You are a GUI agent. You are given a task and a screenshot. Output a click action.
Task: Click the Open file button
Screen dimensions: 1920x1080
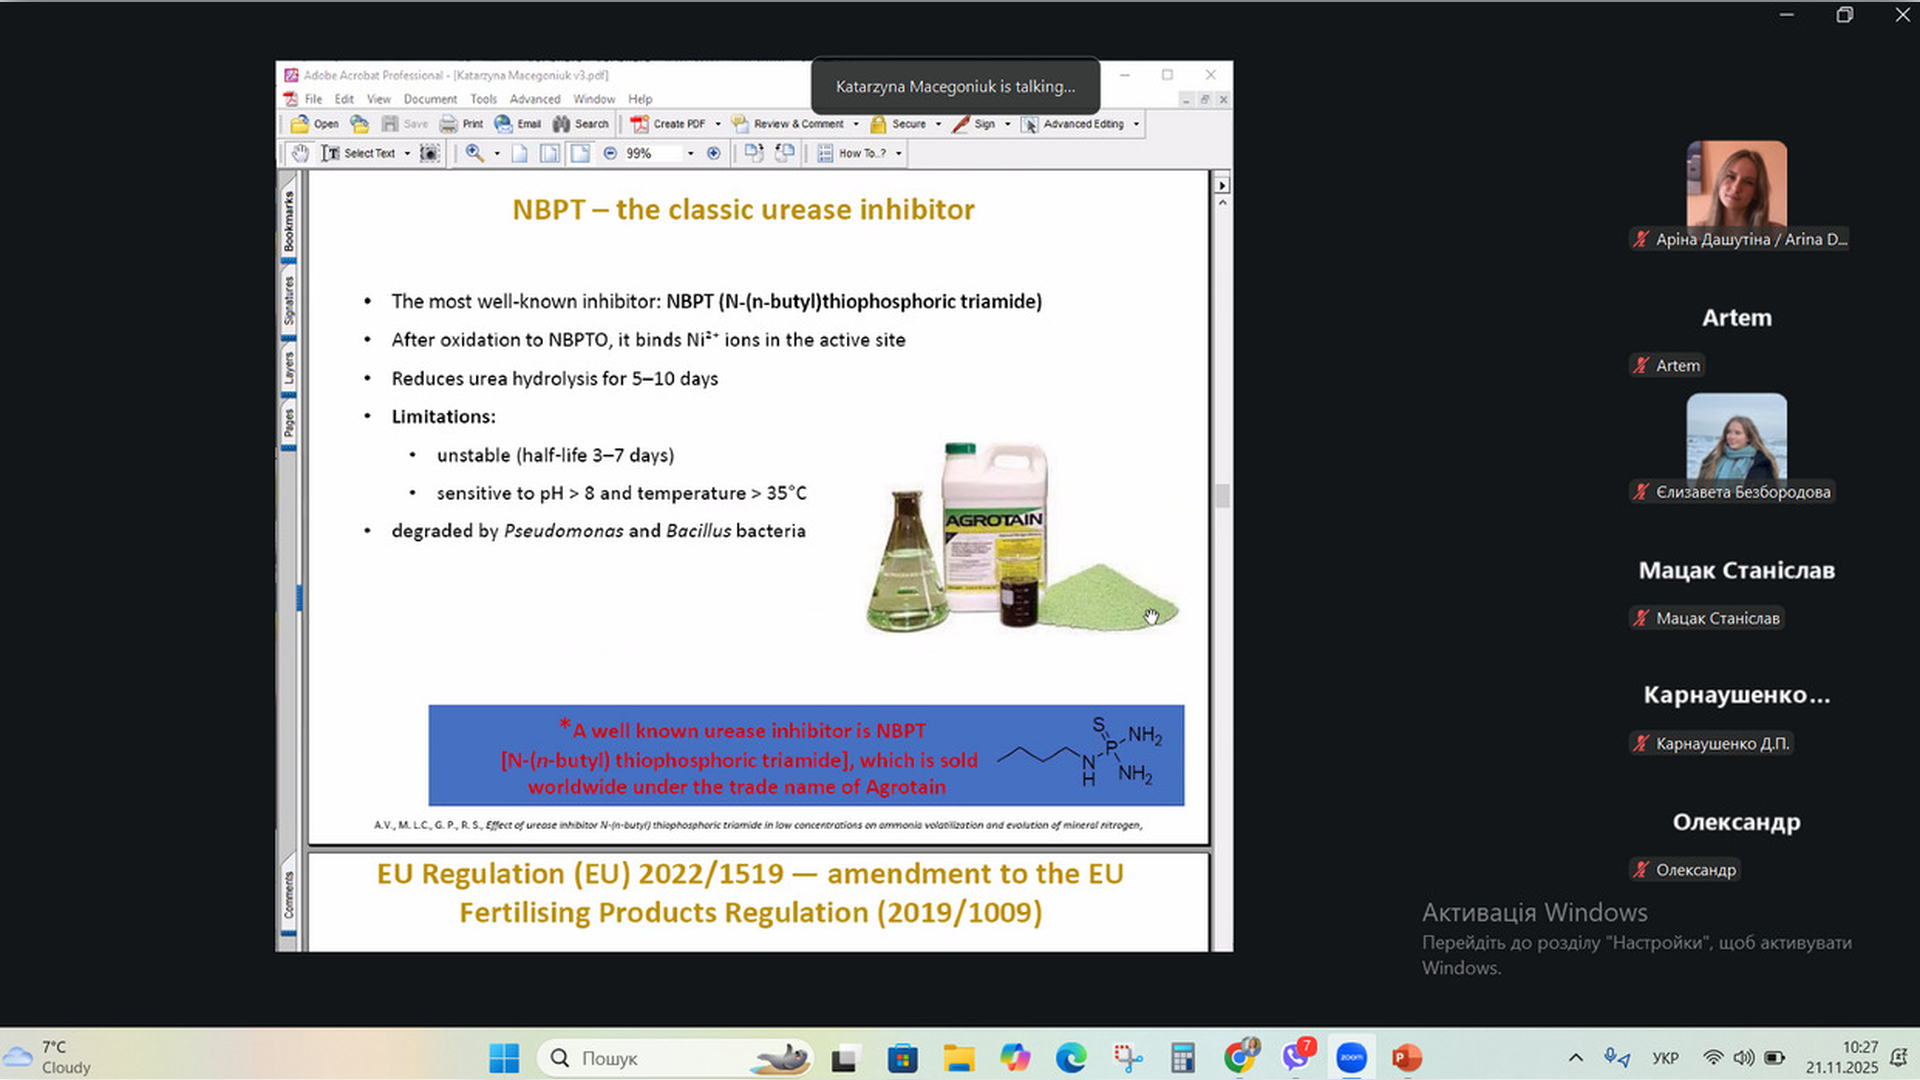pos(314,124)
